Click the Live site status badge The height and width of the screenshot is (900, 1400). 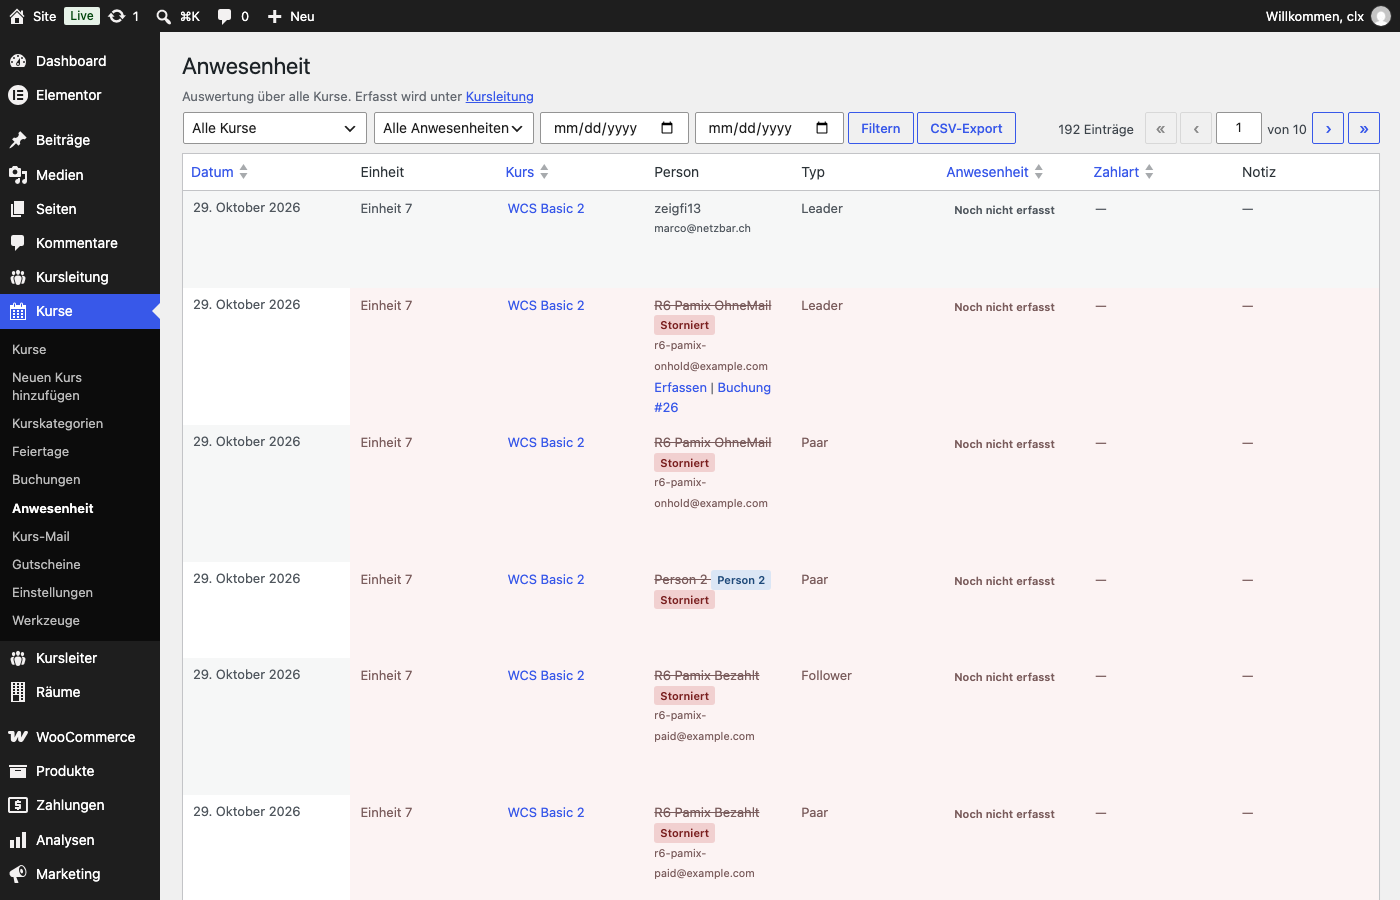coord(82,16)
